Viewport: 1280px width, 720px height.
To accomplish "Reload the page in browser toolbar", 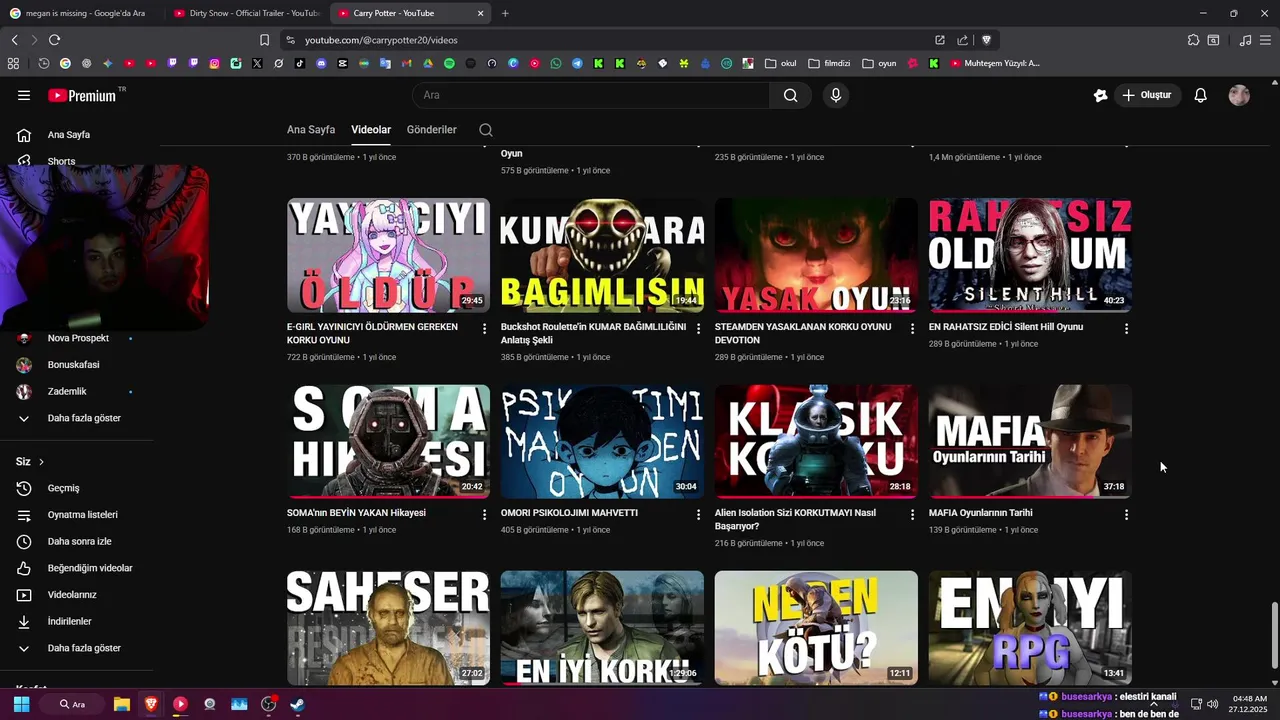I will [54, 40].
